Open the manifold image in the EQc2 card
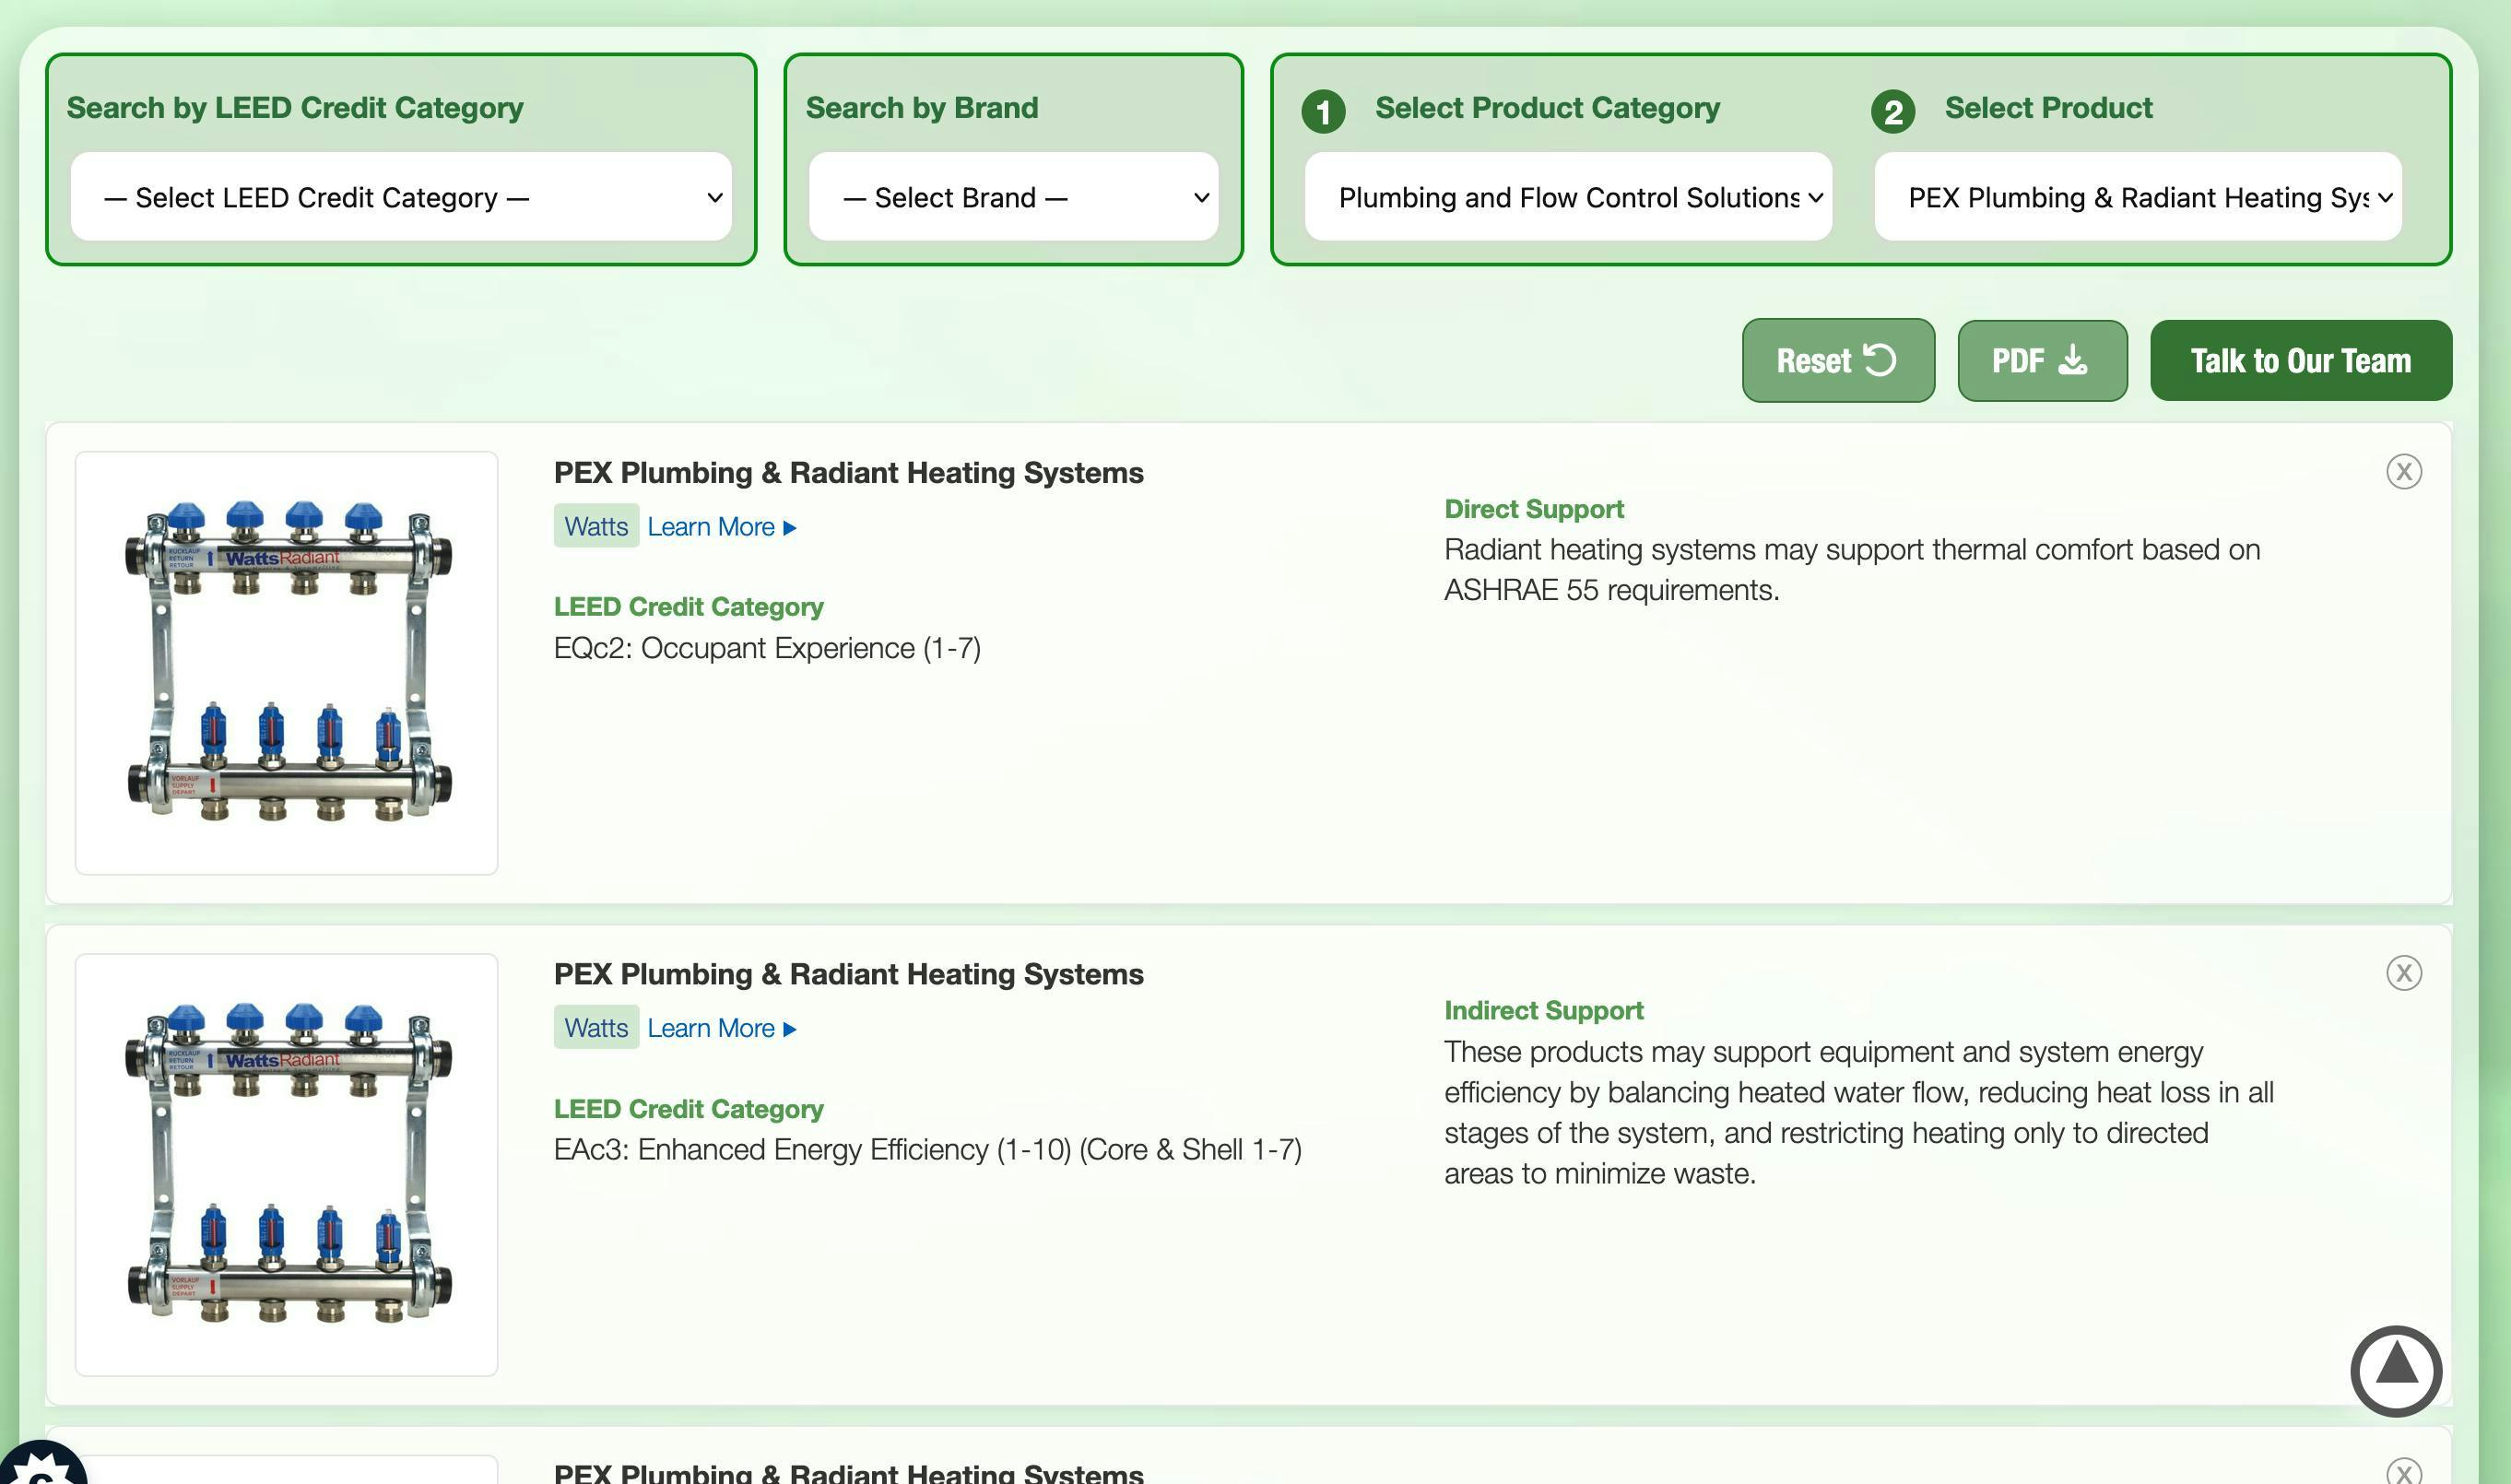 point(287,663)
